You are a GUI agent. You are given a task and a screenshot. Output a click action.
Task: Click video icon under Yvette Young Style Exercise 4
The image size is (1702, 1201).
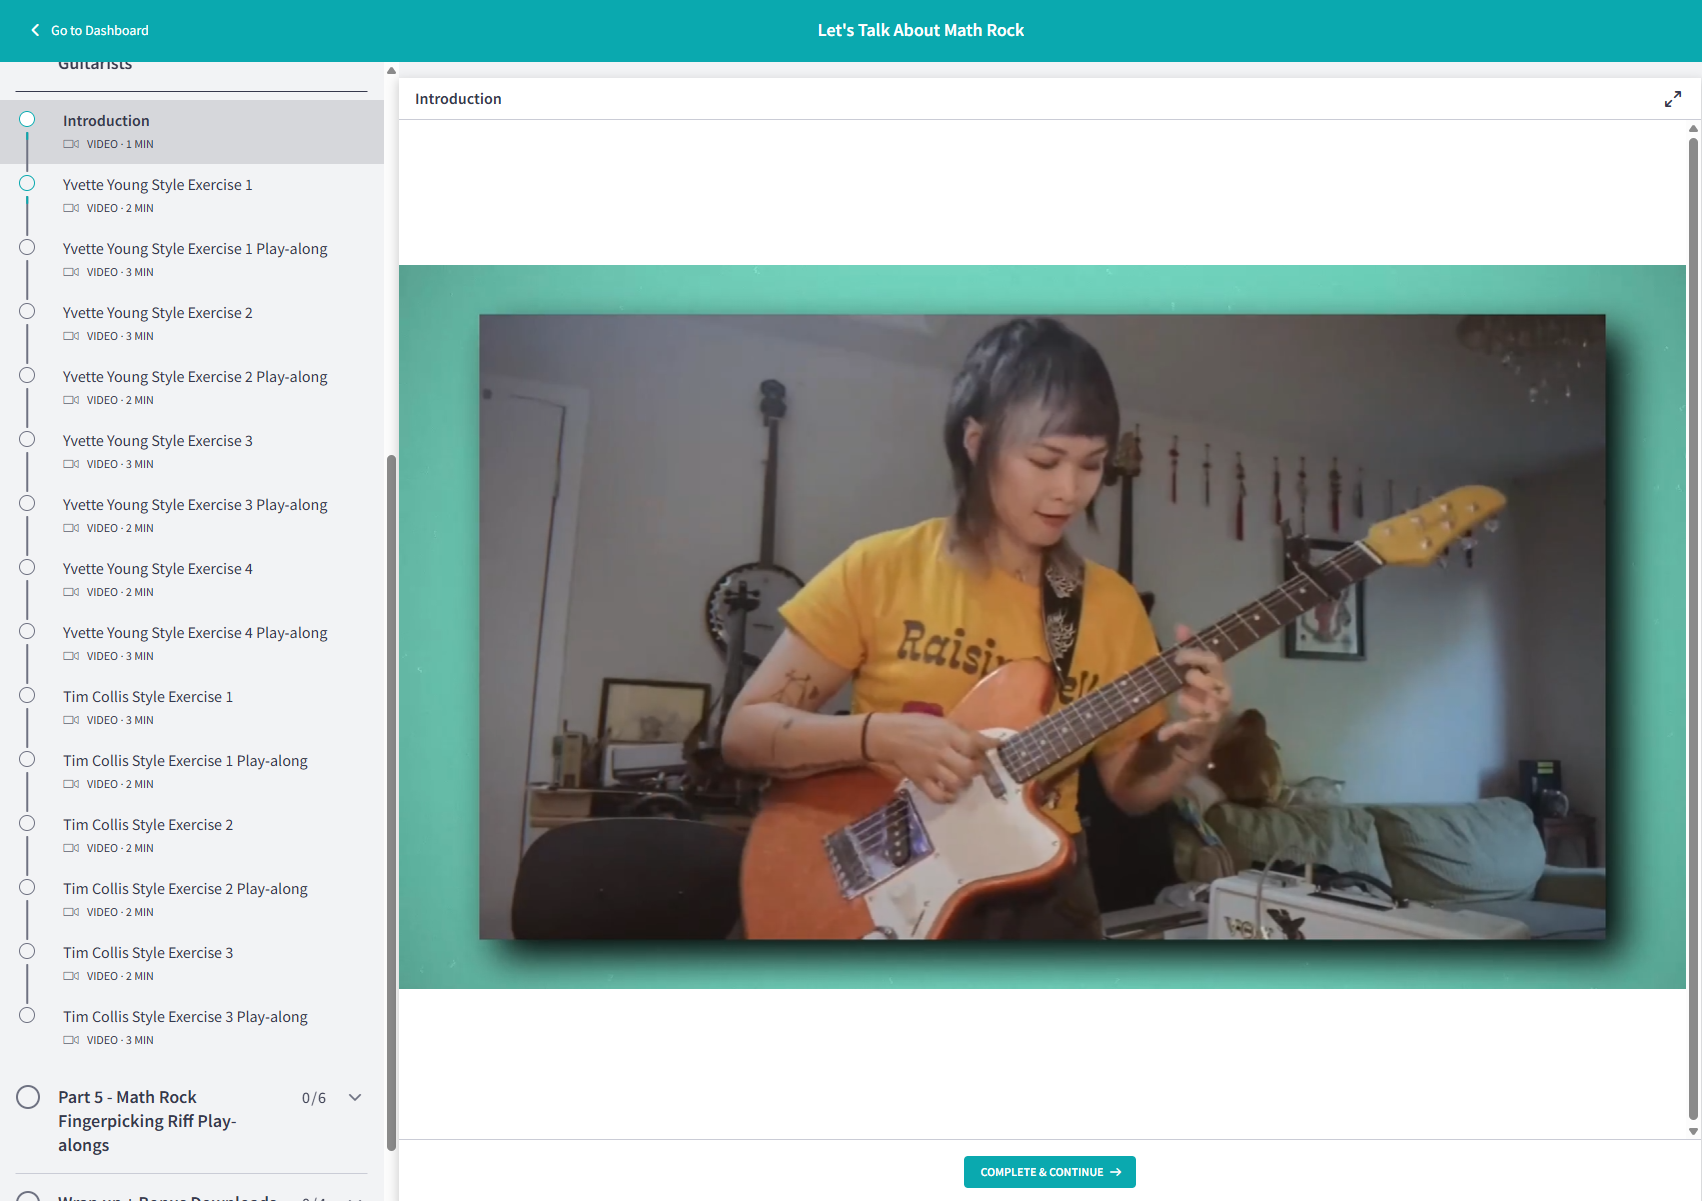tap(71, 592)
